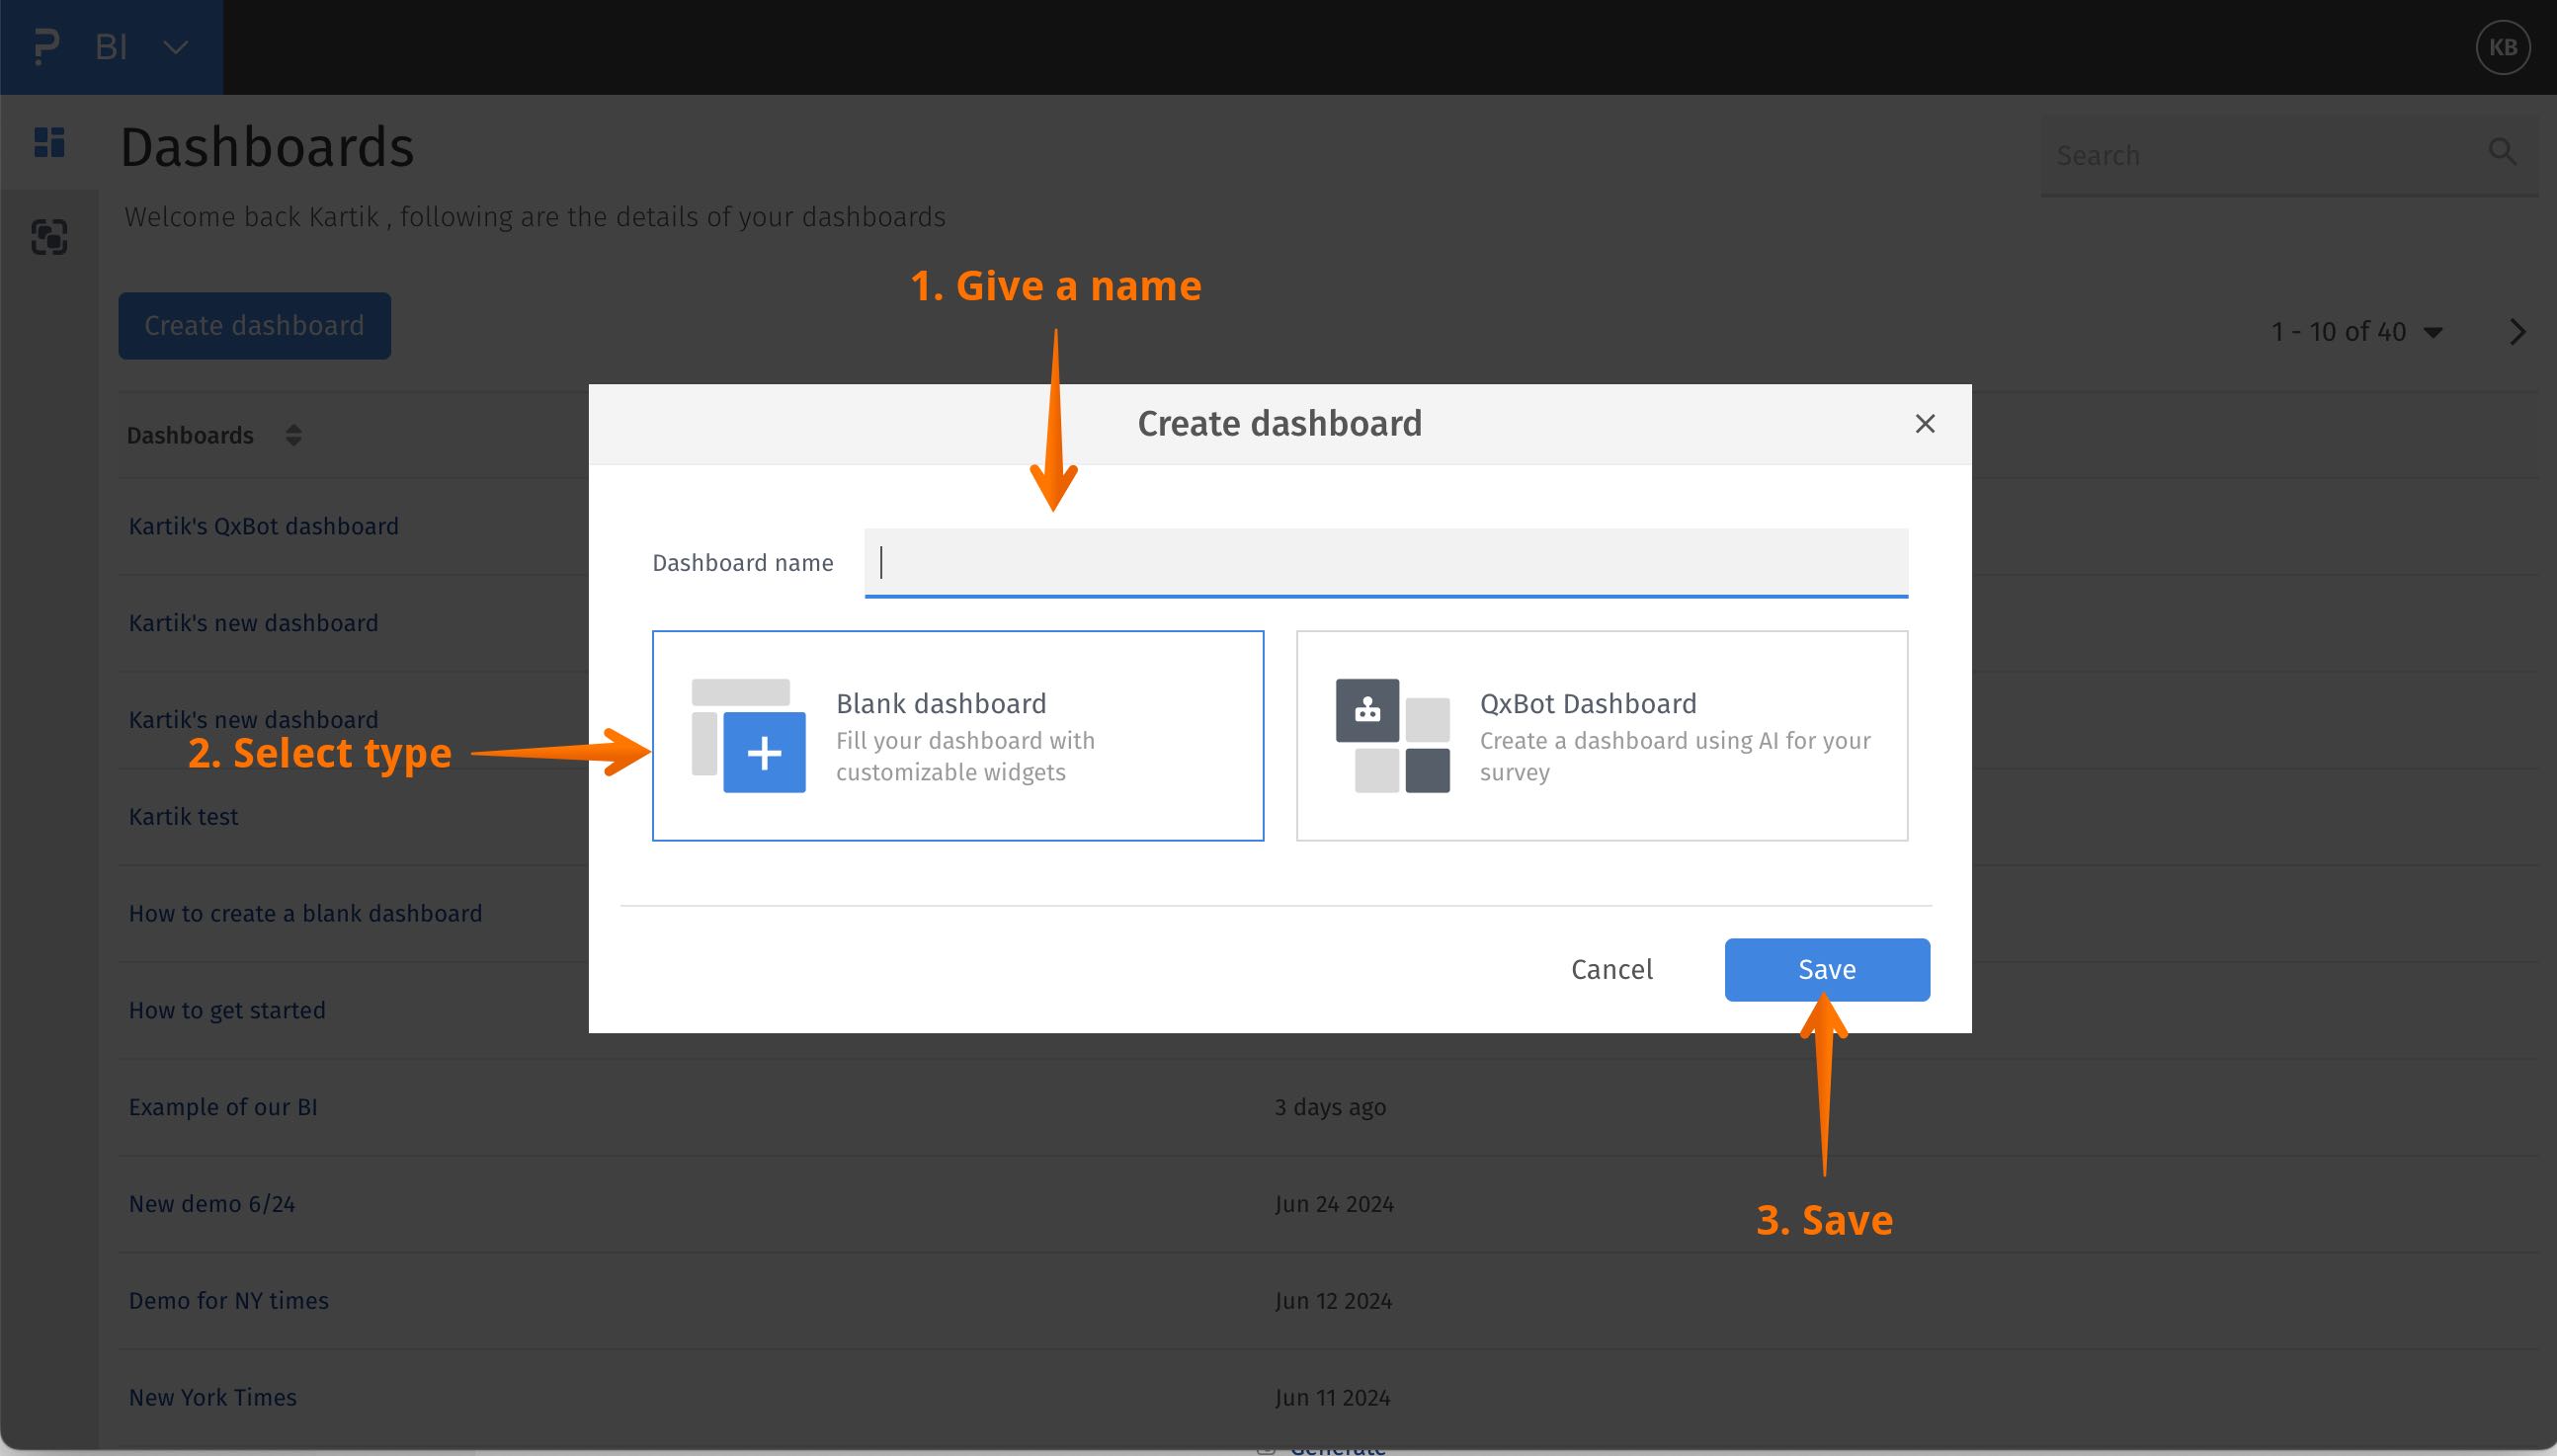The width and height of the screenshot is (2557, 1456).
Task: Select the QxBot Dashboard type
Action: click(1601, 735)
